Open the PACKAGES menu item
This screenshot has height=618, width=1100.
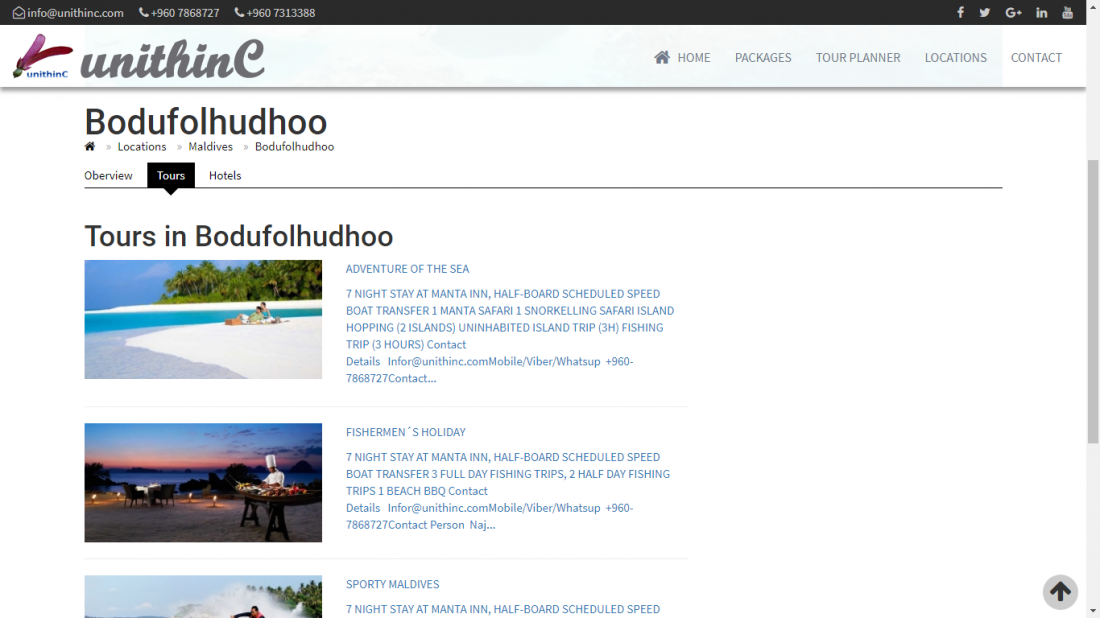(x=763, y=58)
